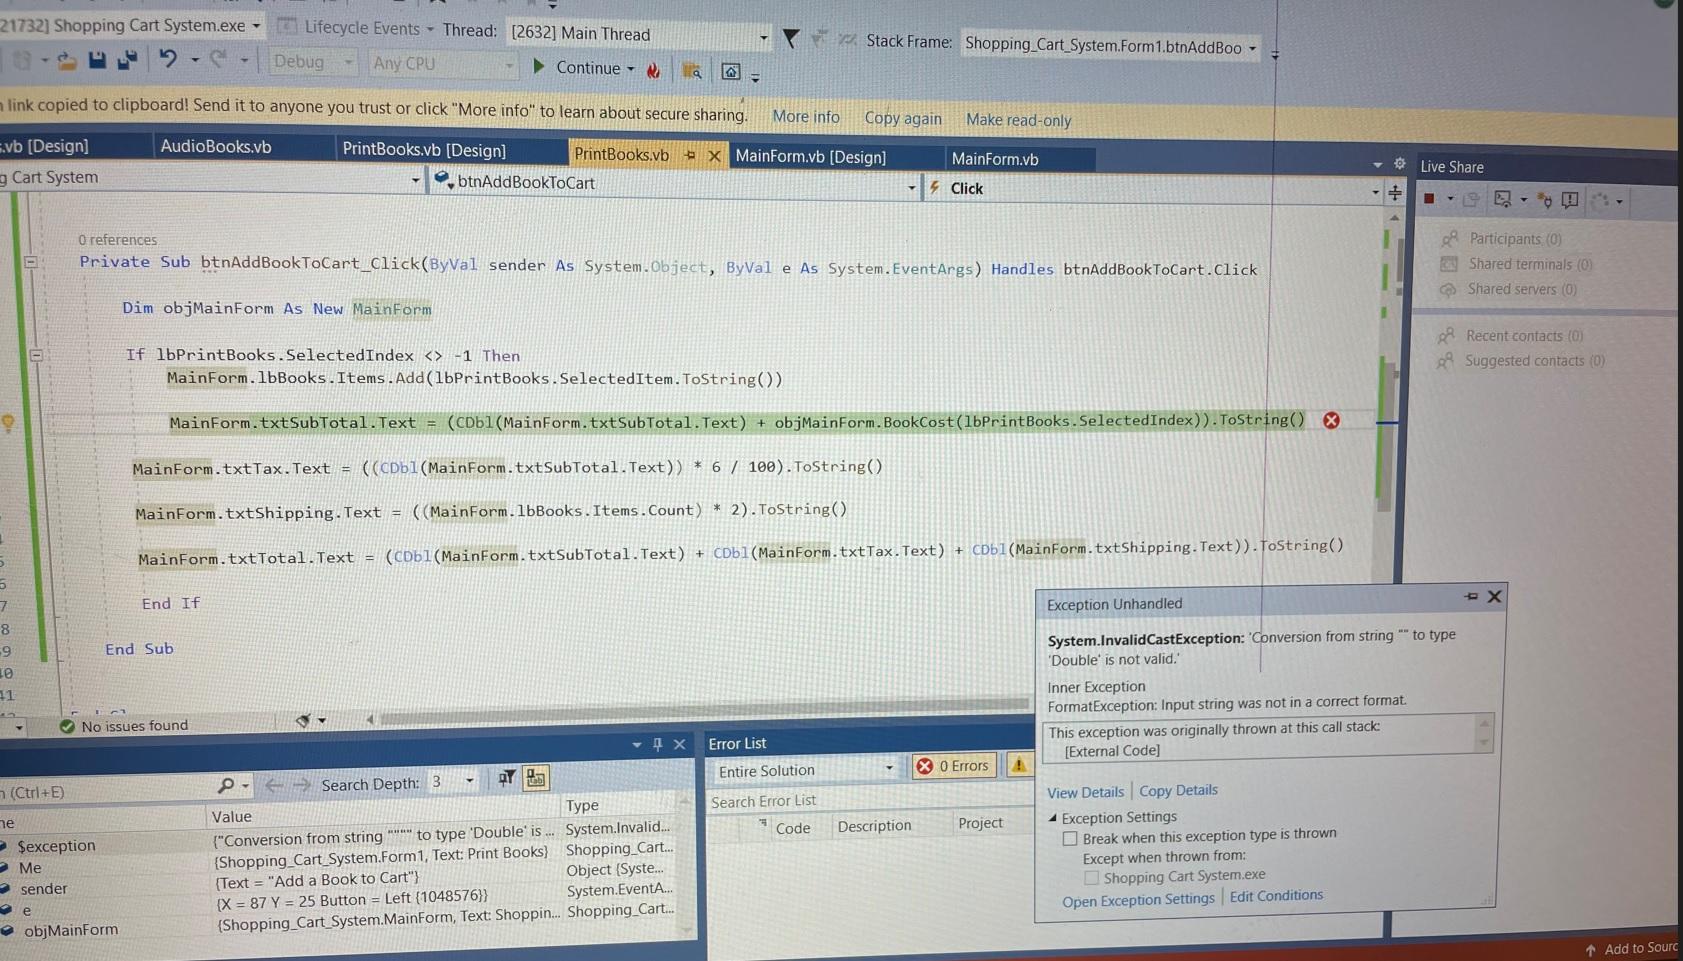Click the More info link
Viewport: 1683px width, 961px height.
pyautogui.click(x=806, y=117)
